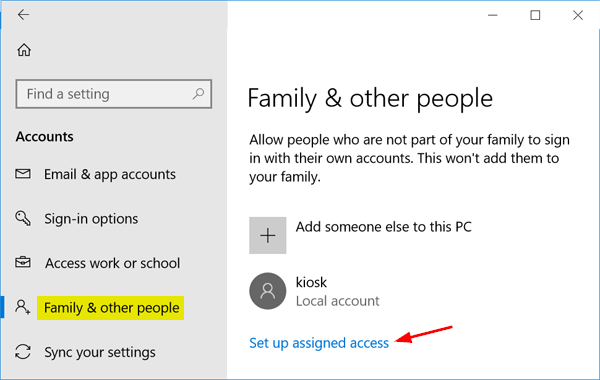
Task: Click the key icon for sign-in options
Action: tap(23, 218)
